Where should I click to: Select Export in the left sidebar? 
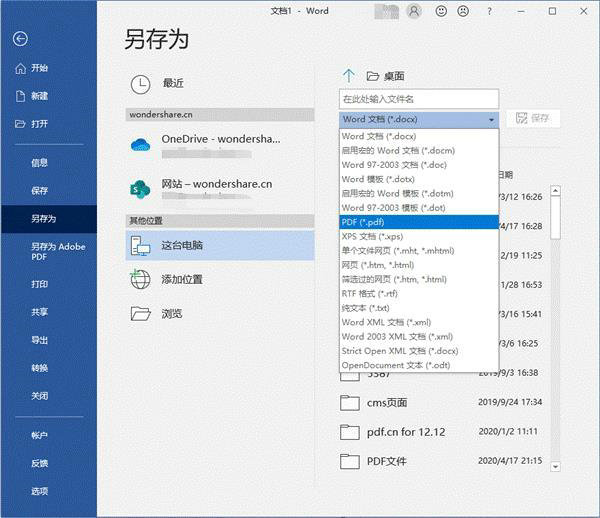click(x=40, y=340)
